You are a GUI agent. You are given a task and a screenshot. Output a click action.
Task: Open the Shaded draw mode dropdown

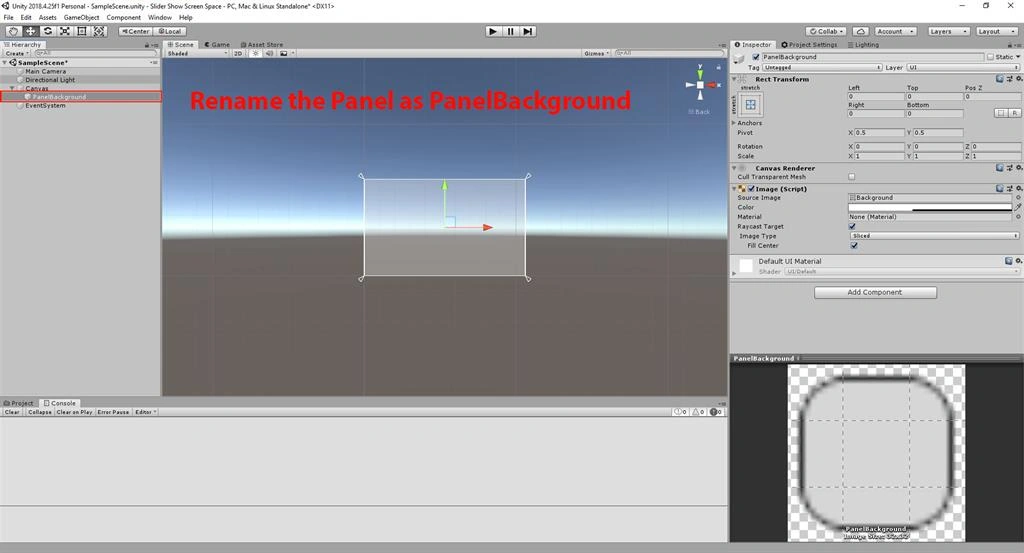click(197, 54)
